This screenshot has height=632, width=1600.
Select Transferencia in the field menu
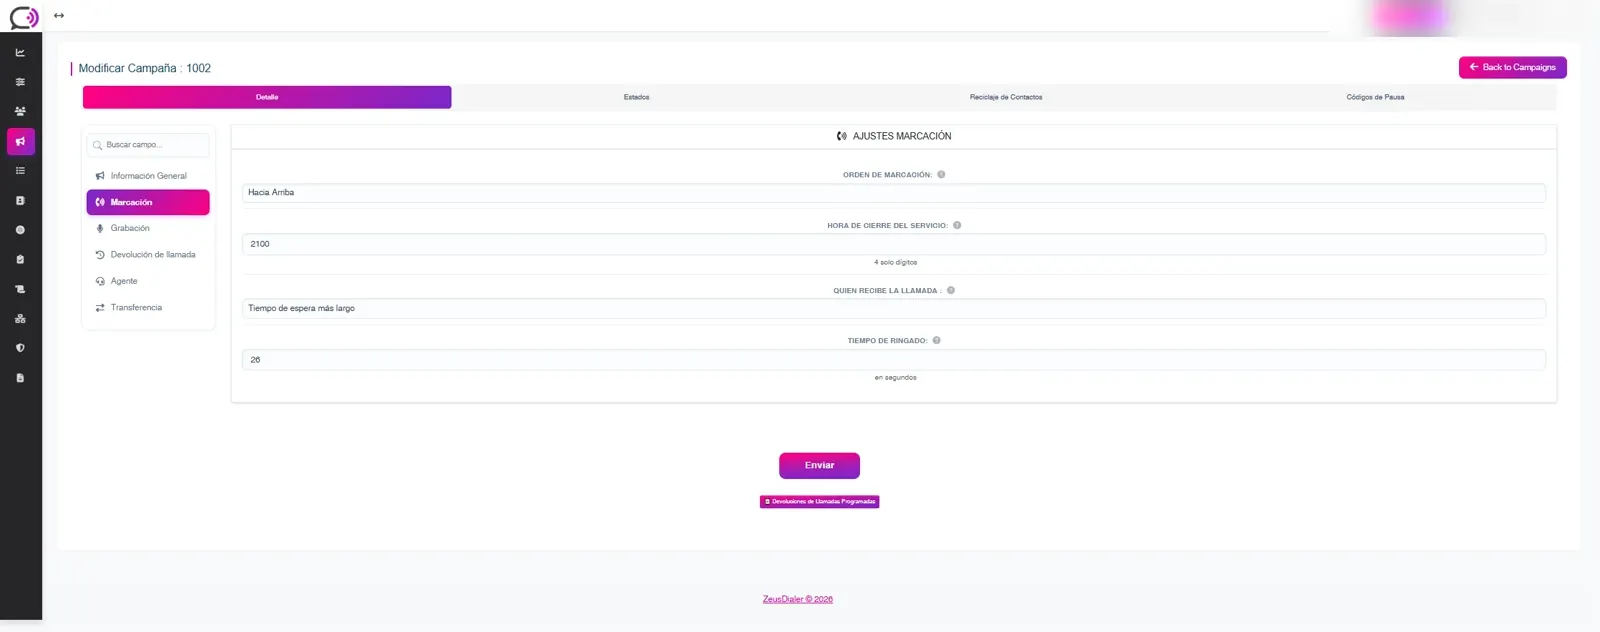[148, 307]
